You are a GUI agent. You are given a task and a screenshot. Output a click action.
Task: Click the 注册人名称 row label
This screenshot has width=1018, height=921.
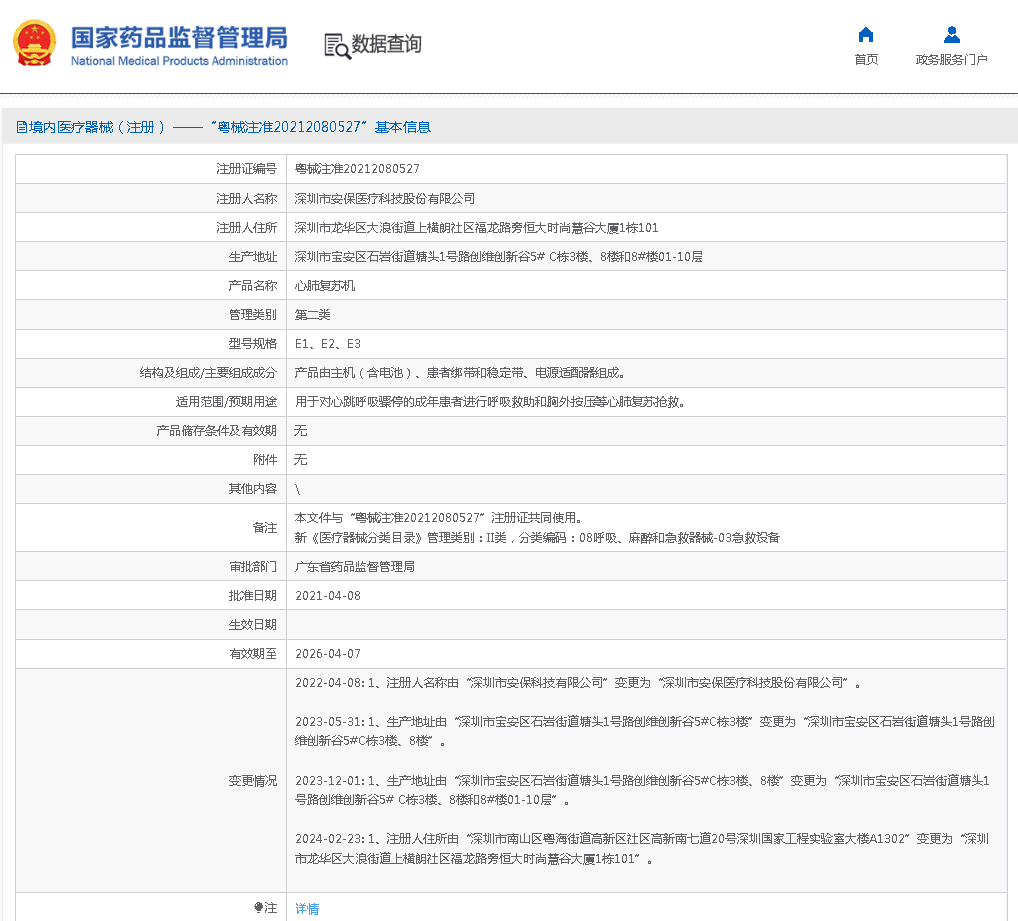(247, 199)
